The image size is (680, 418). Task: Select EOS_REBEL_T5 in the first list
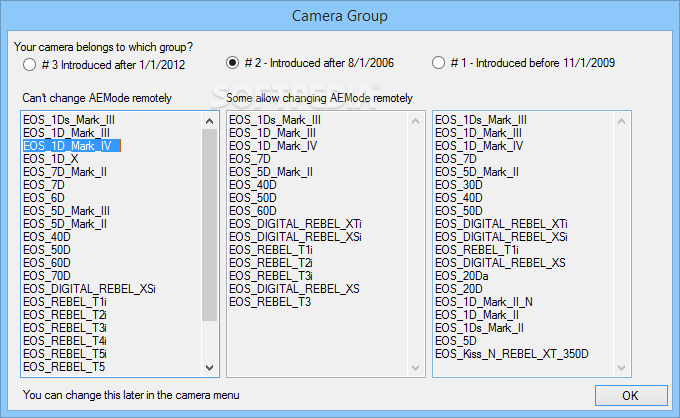point(64,367)
